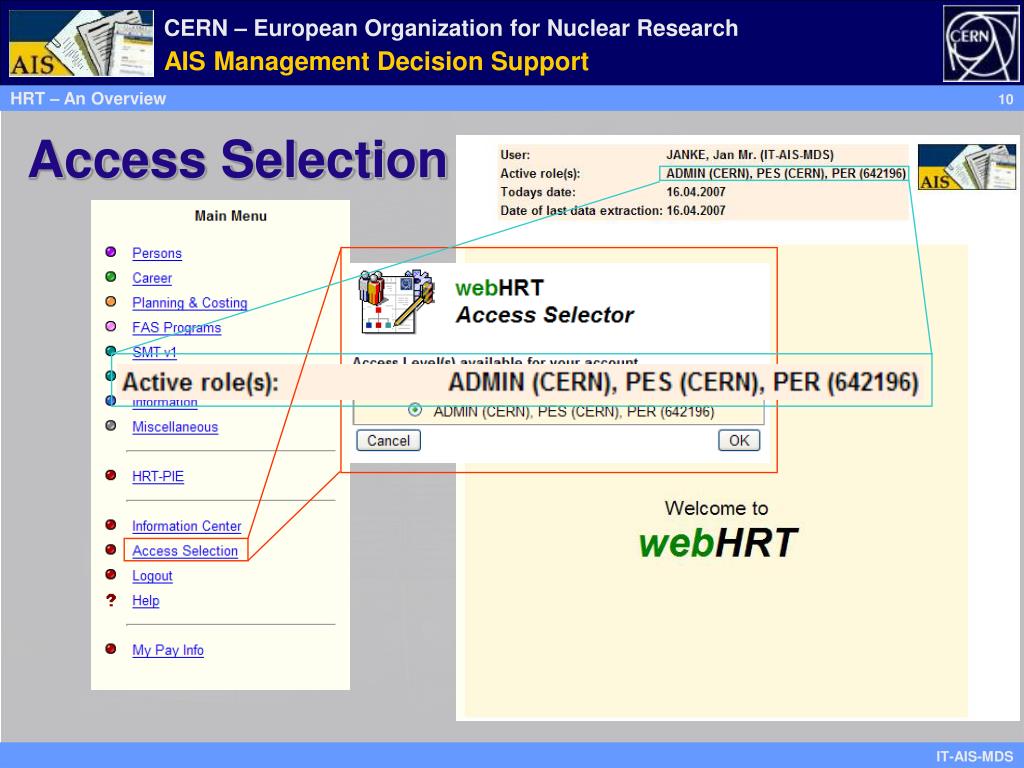The width and height of the screenshot is (1024, 768).
Task: Click the active roles value in header
Action: tap(786, 174)
